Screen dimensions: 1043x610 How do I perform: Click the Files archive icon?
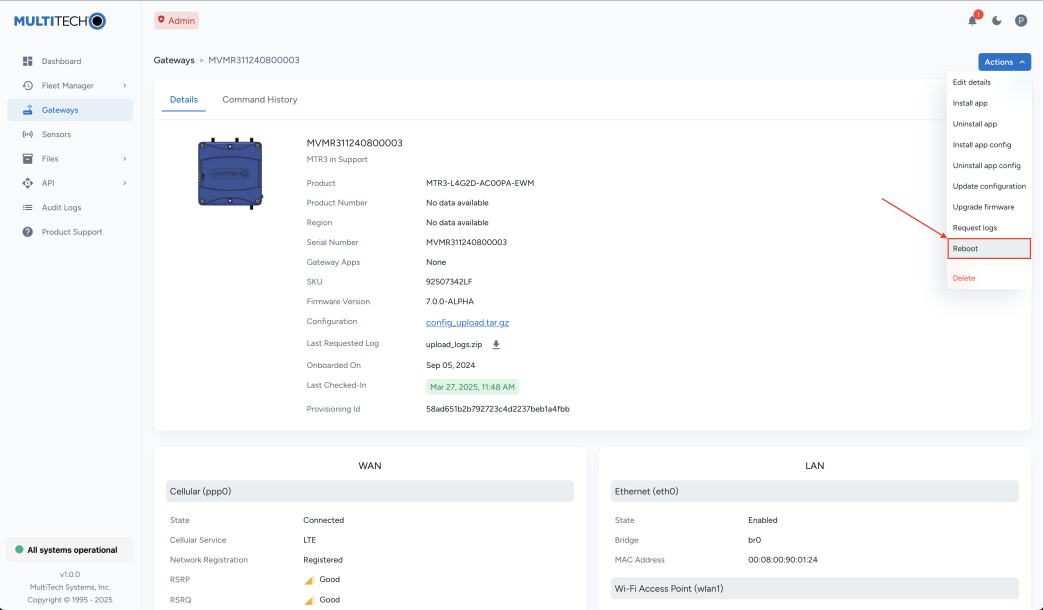coord(27,159)
